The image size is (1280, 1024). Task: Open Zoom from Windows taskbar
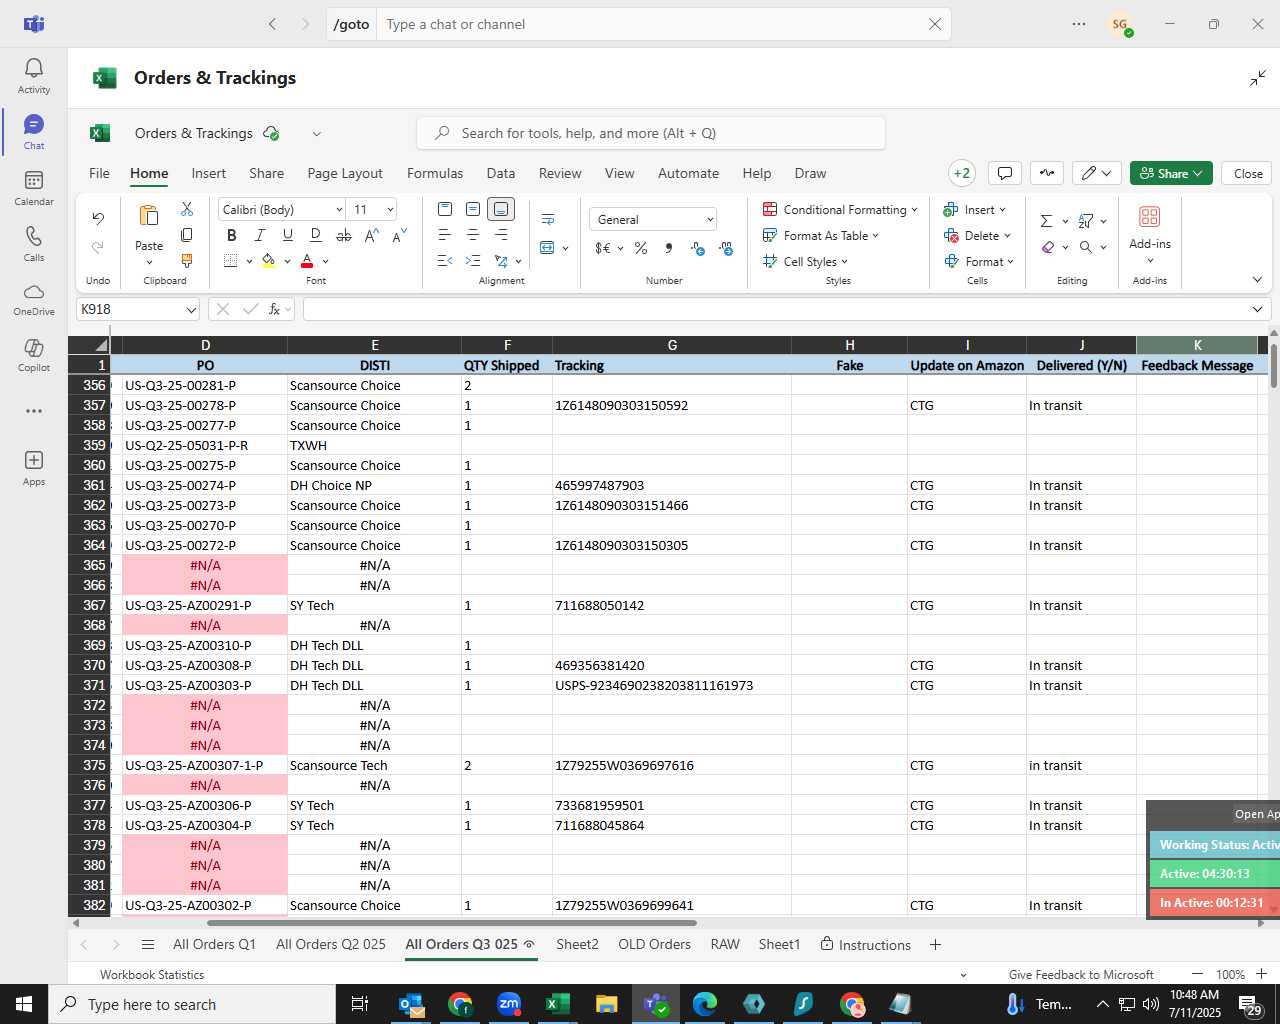point(509,1004)
